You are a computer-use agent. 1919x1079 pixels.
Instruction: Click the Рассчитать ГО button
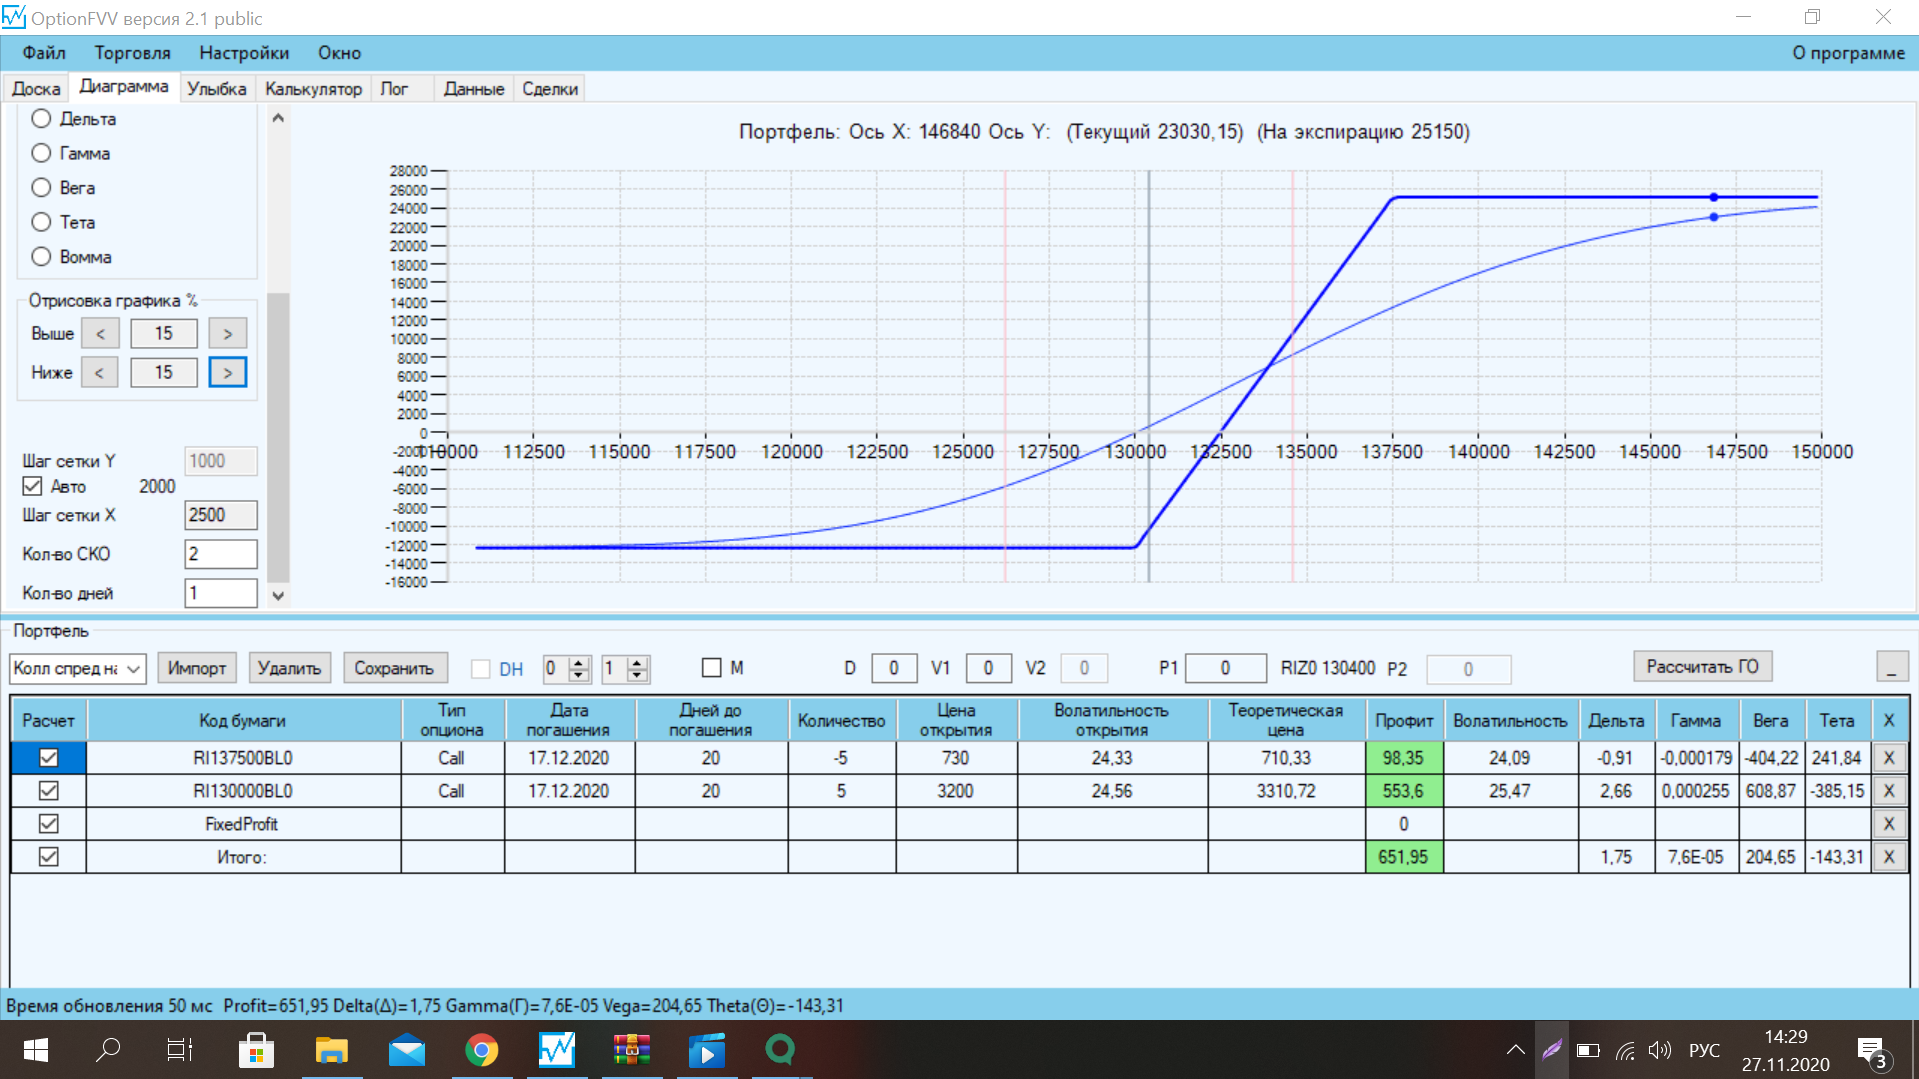pos(1702,667)
